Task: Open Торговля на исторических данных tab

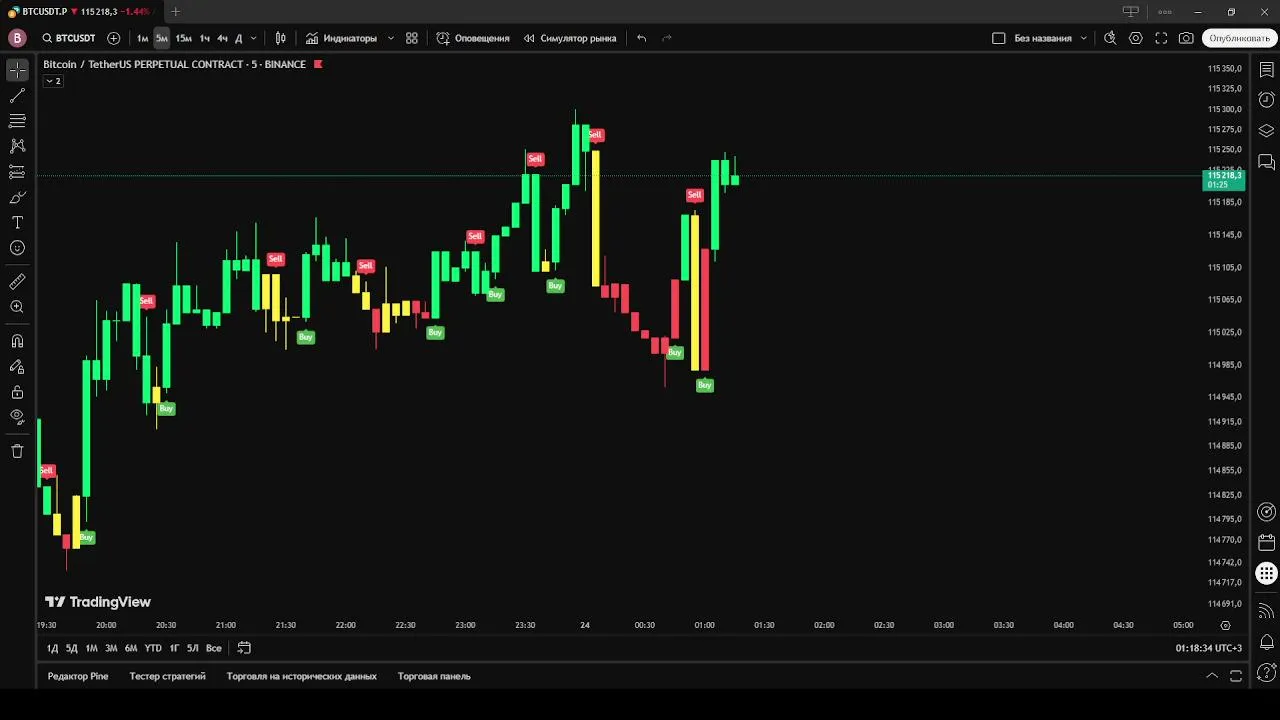Action: pyautogui.click(x=302, y=676)
